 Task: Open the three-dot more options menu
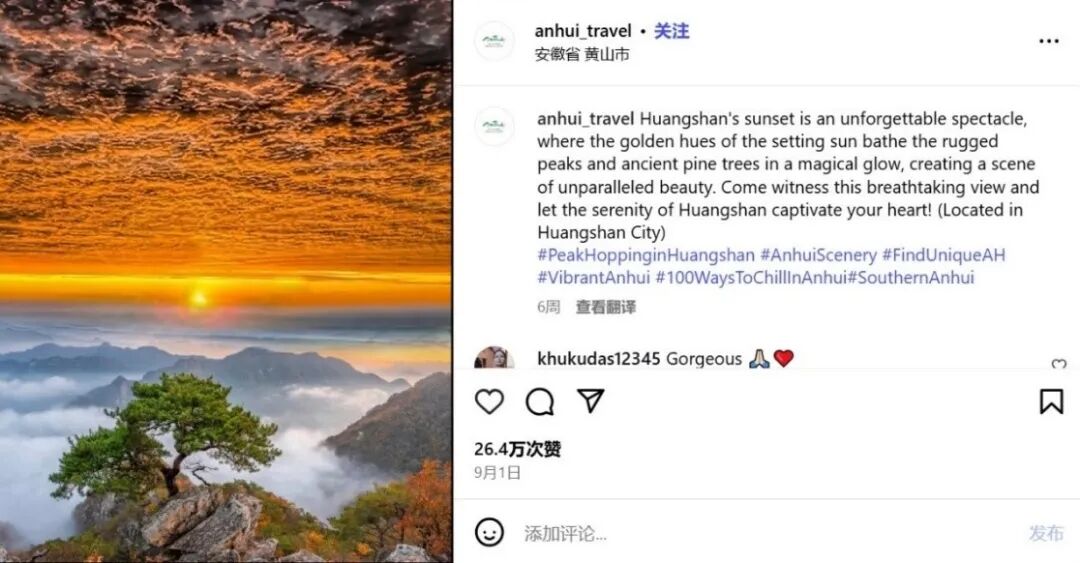pos(1048,41)
